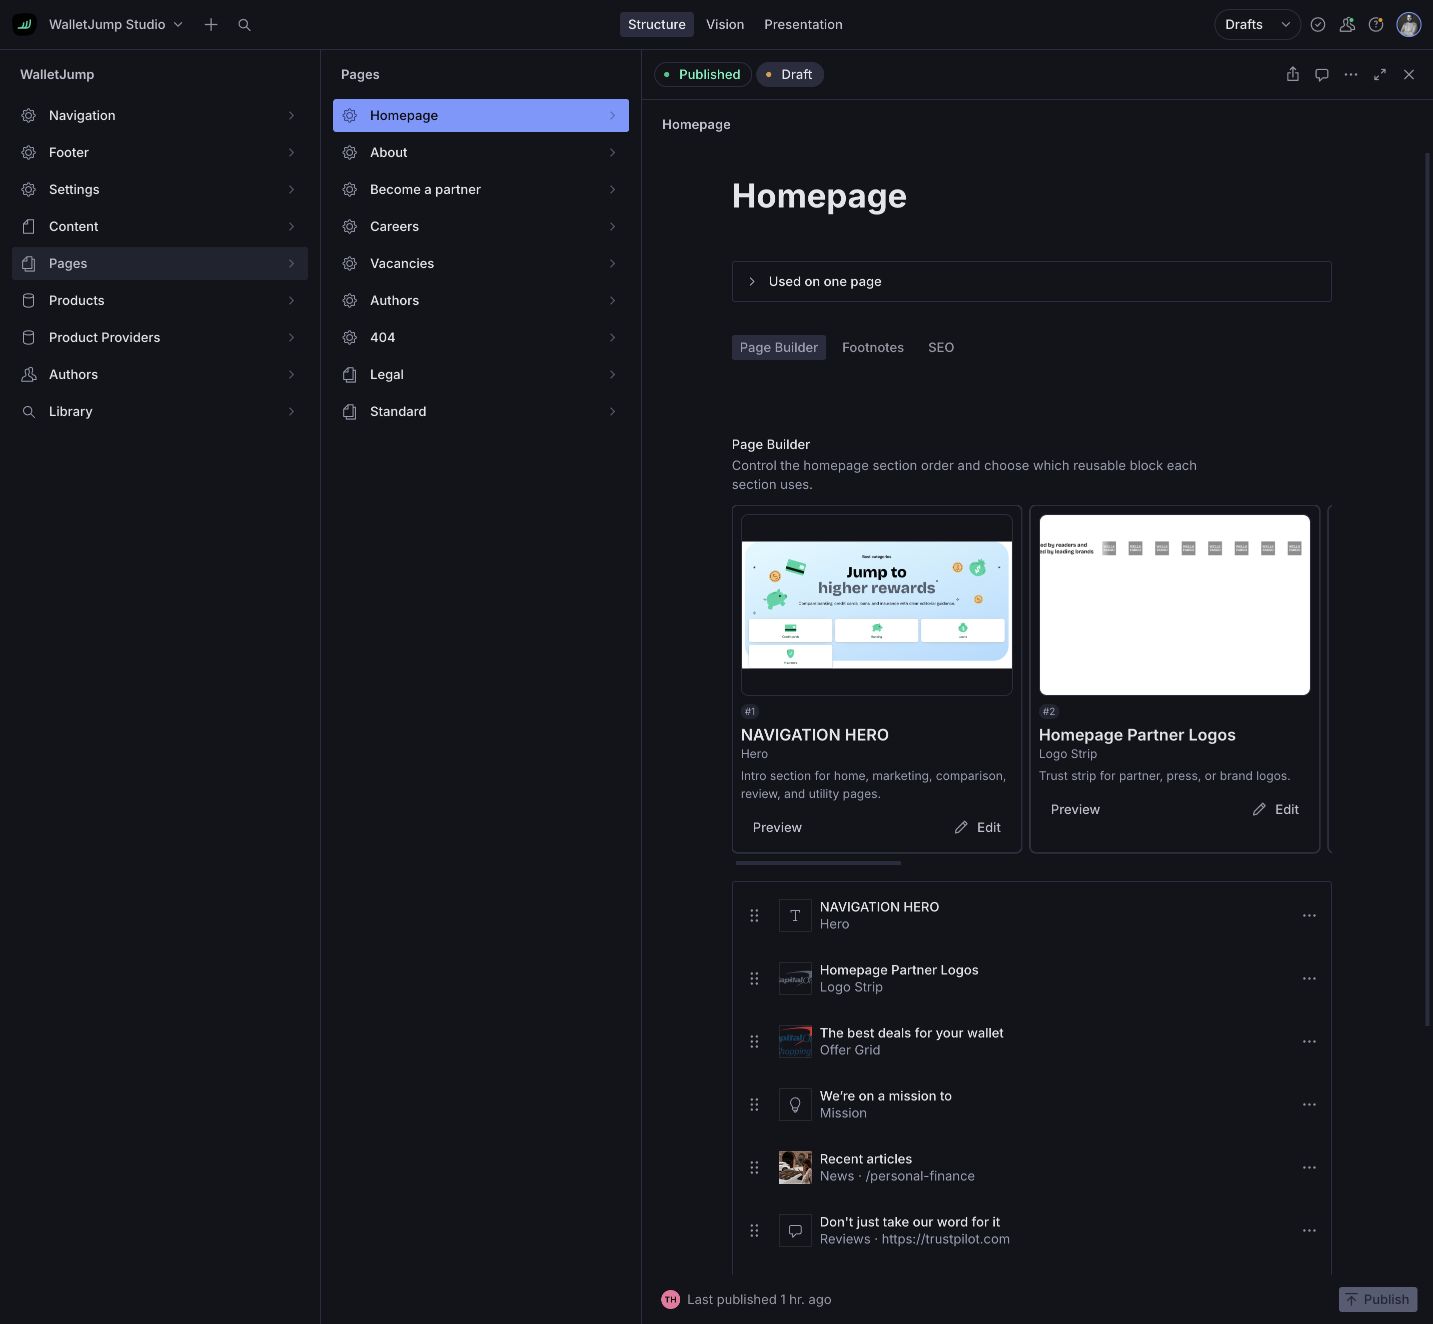
Task: Click the horizontal scrollbar under the block cards
Action: pyautogui.click(x=818, y=862)
